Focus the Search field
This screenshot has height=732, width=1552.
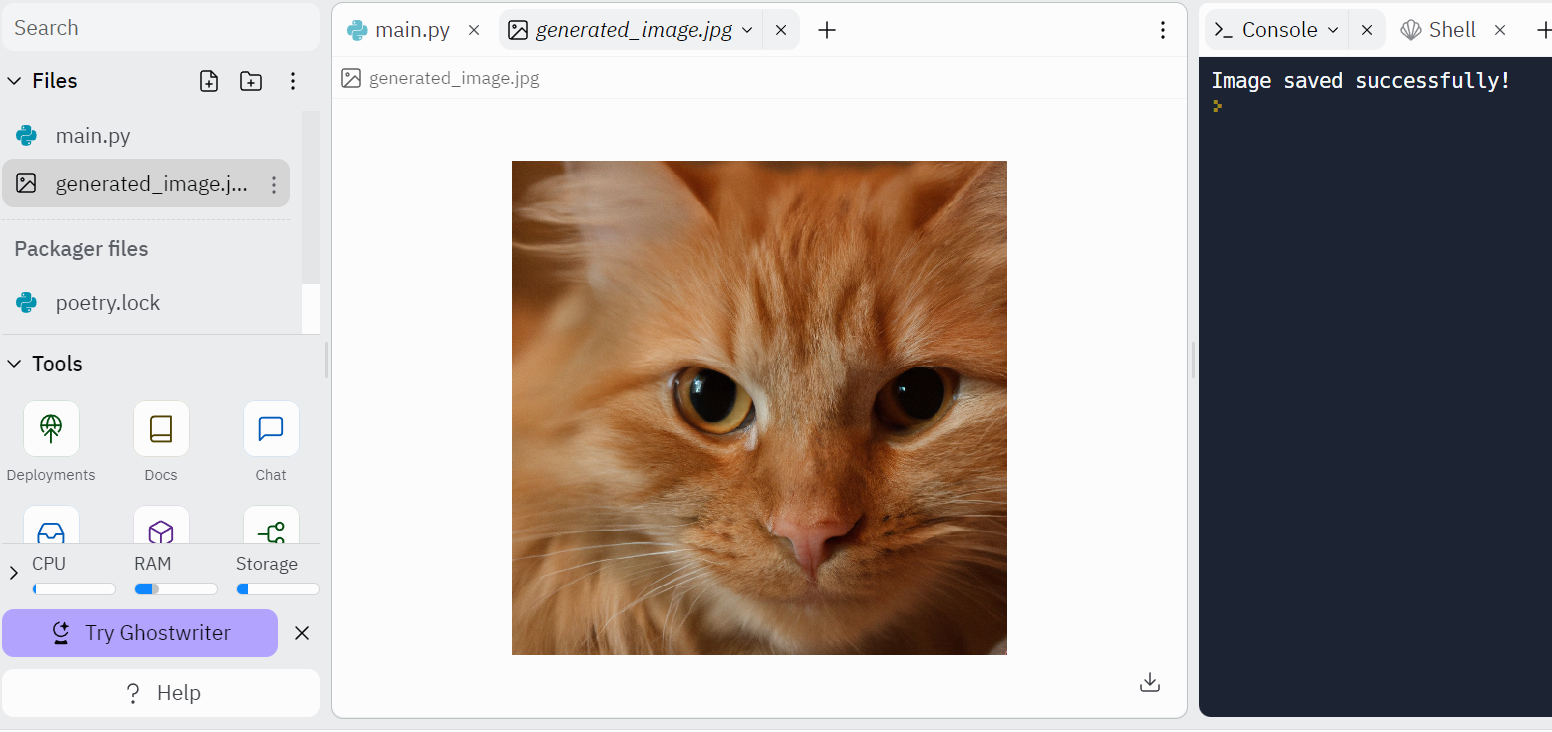tap(161, 28)
